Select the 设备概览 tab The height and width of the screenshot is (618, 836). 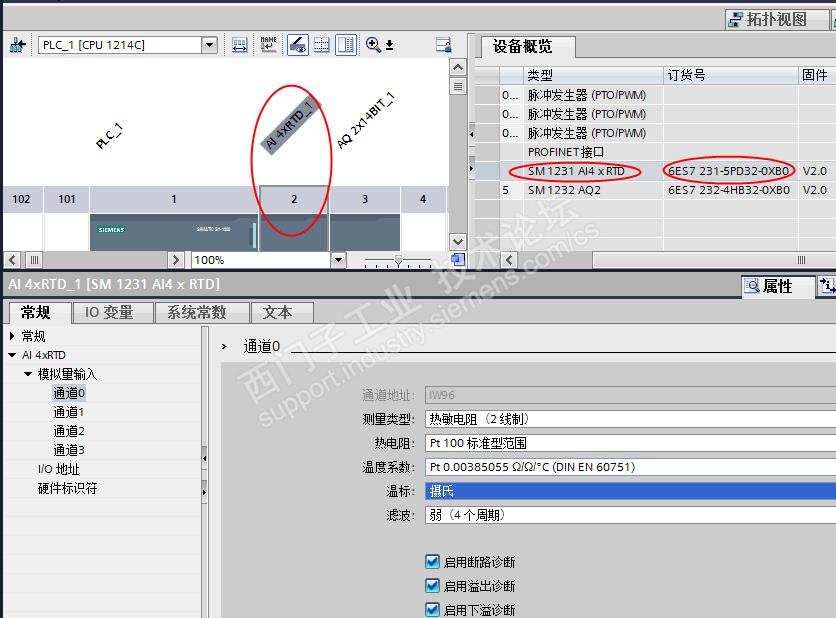[x=522, y=47]
